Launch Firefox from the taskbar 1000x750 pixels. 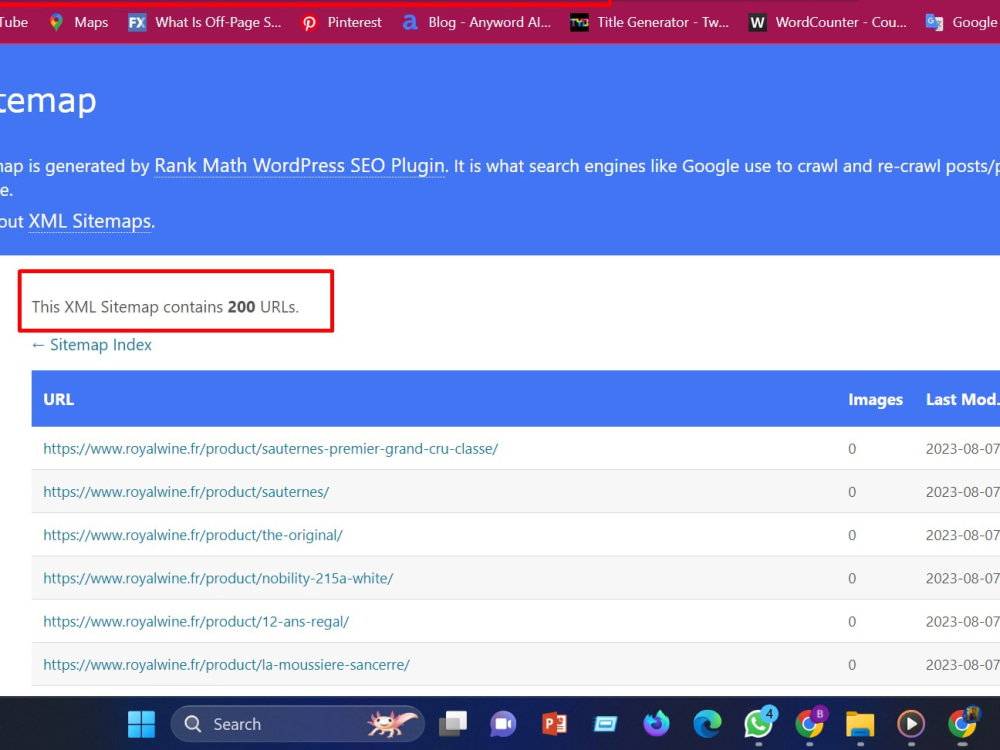[x=656, y=724]
